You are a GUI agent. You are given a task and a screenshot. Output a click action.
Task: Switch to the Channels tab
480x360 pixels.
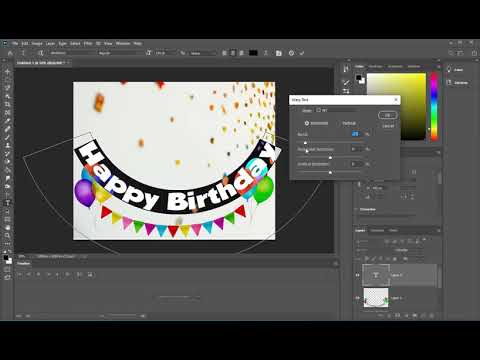point(377,230)
